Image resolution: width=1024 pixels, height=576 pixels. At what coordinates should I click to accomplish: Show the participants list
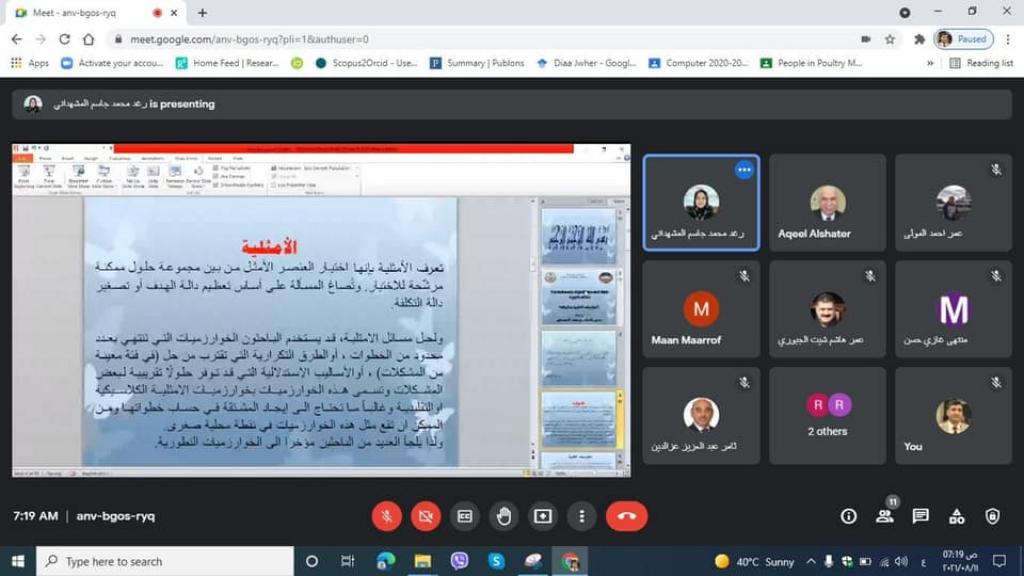click(x=884, y=516)
